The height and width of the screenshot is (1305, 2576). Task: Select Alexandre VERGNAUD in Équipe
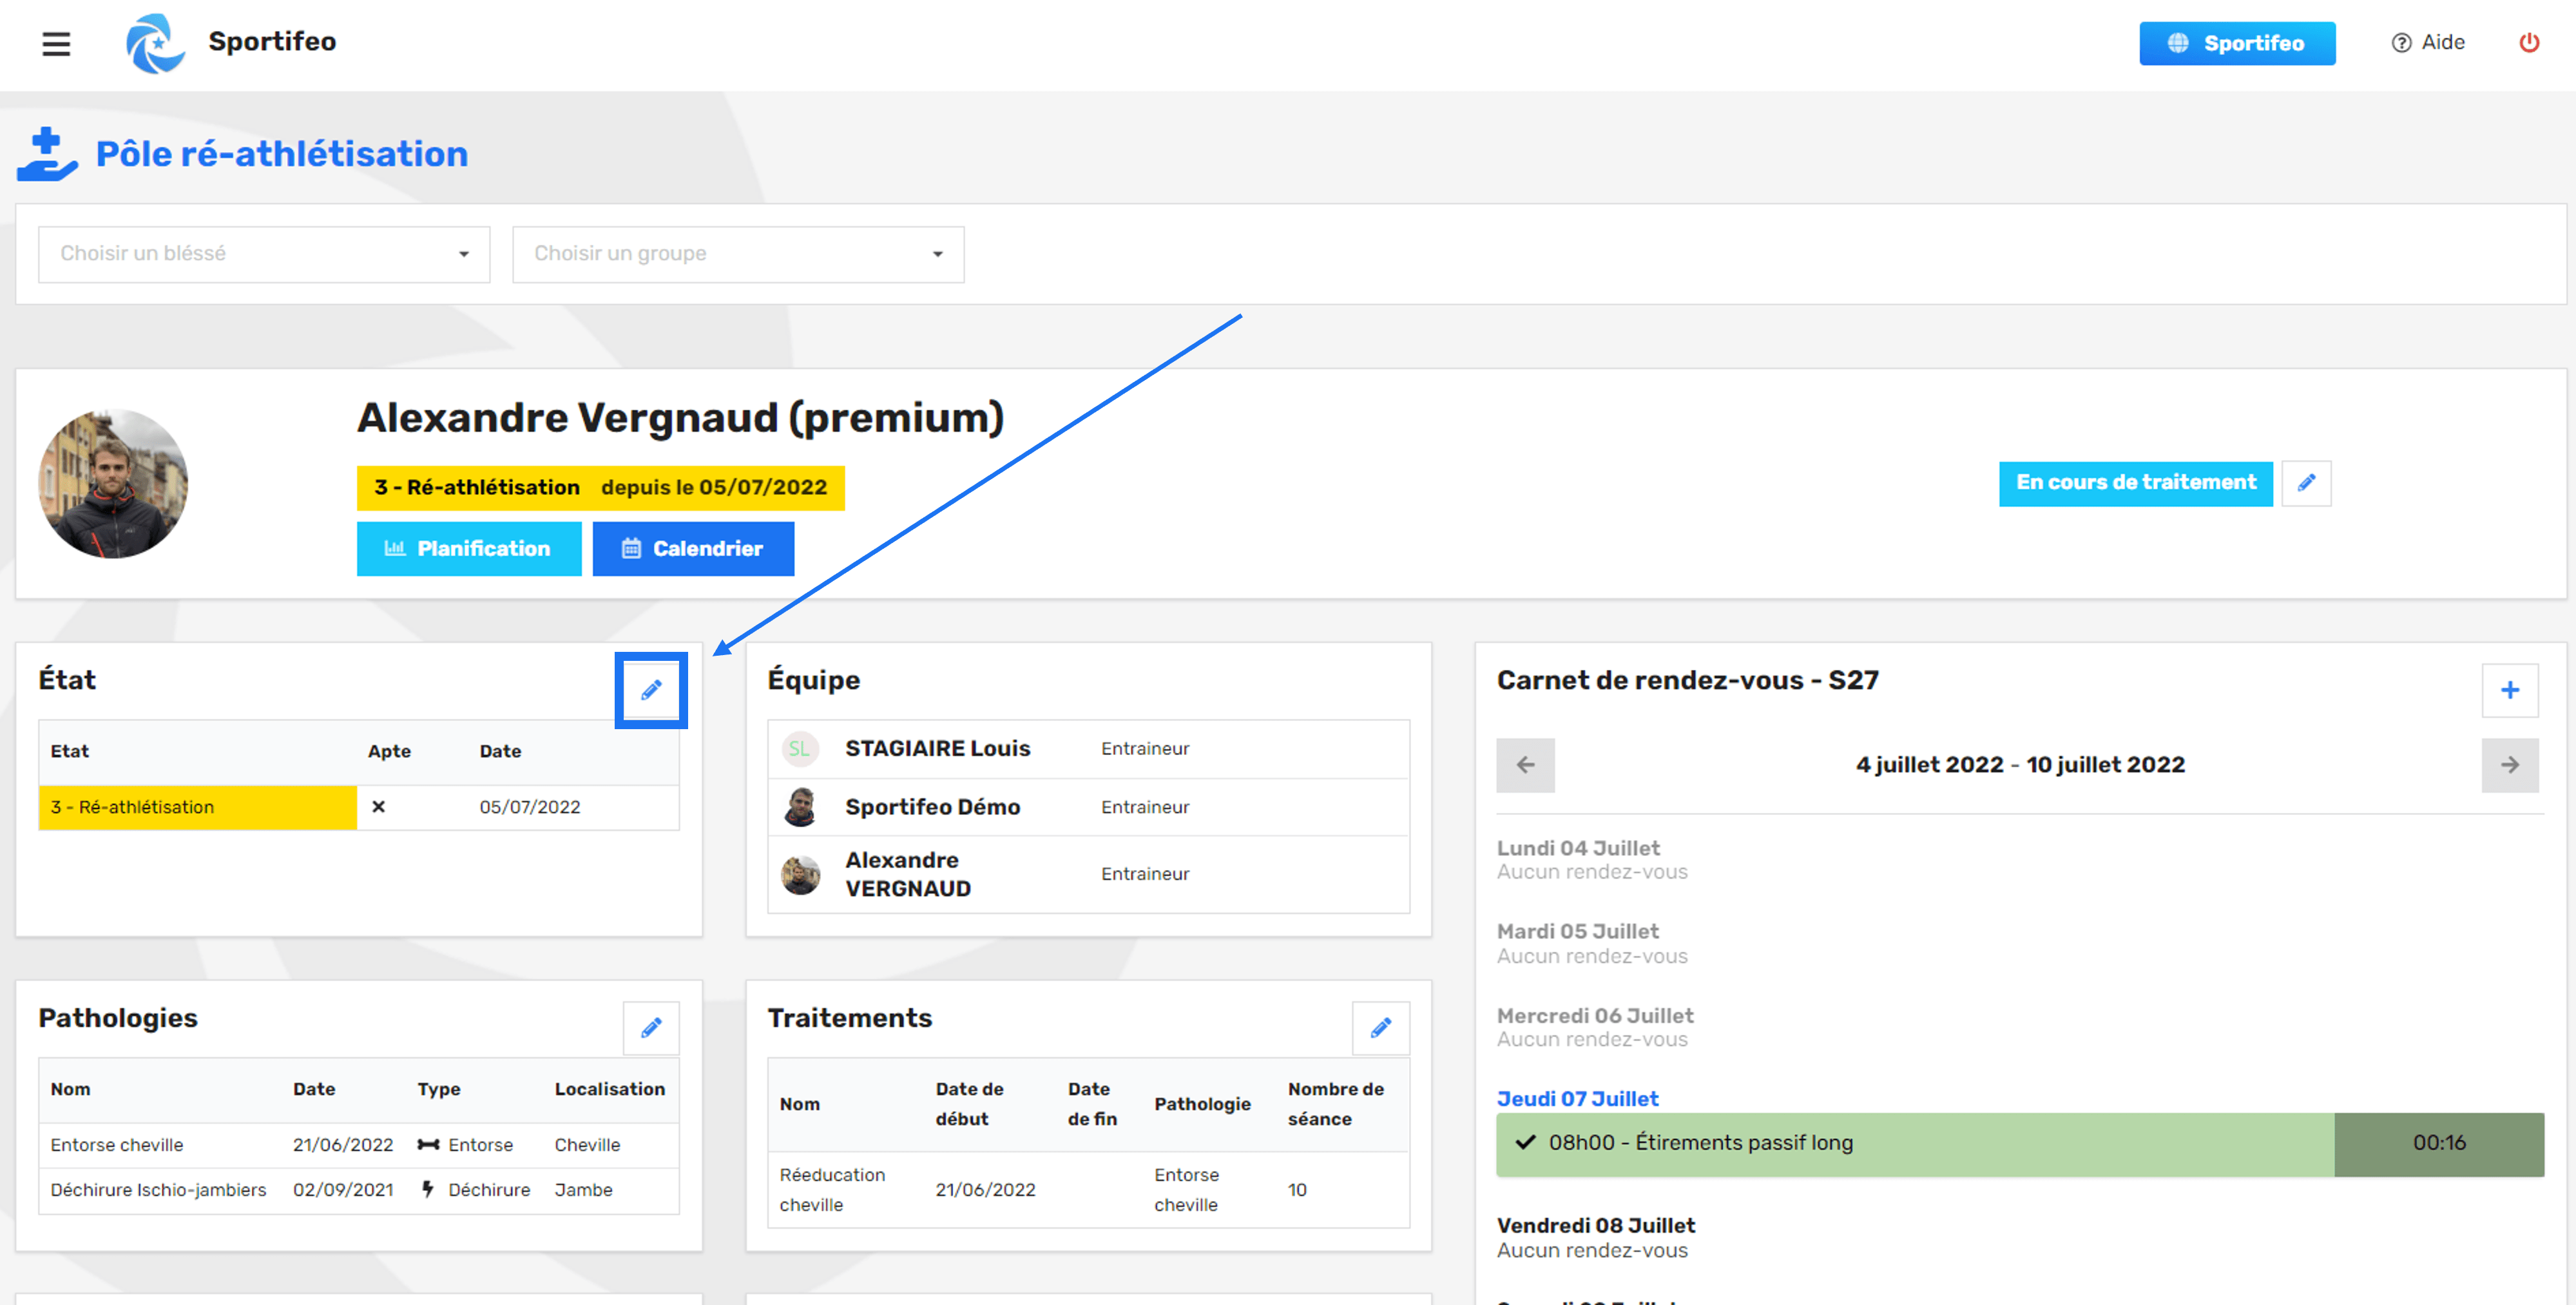[1088, 874]
